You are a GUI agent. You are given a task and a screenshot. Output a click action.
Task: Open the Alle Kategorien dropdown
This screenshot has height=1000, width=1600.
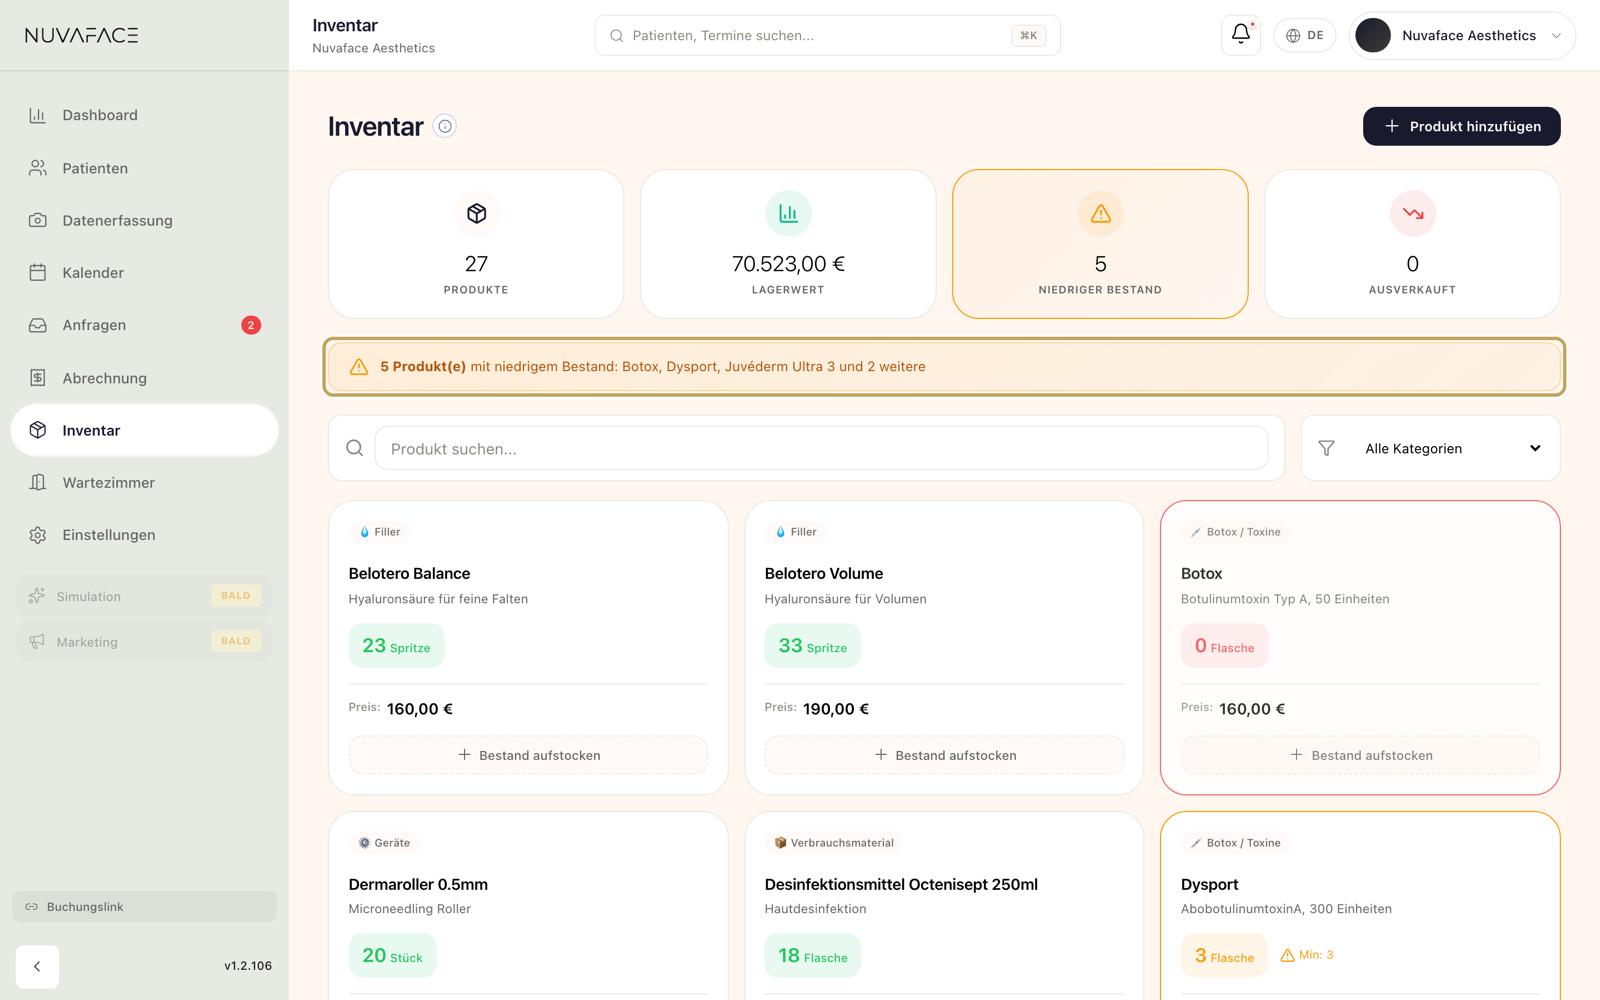1430,448
